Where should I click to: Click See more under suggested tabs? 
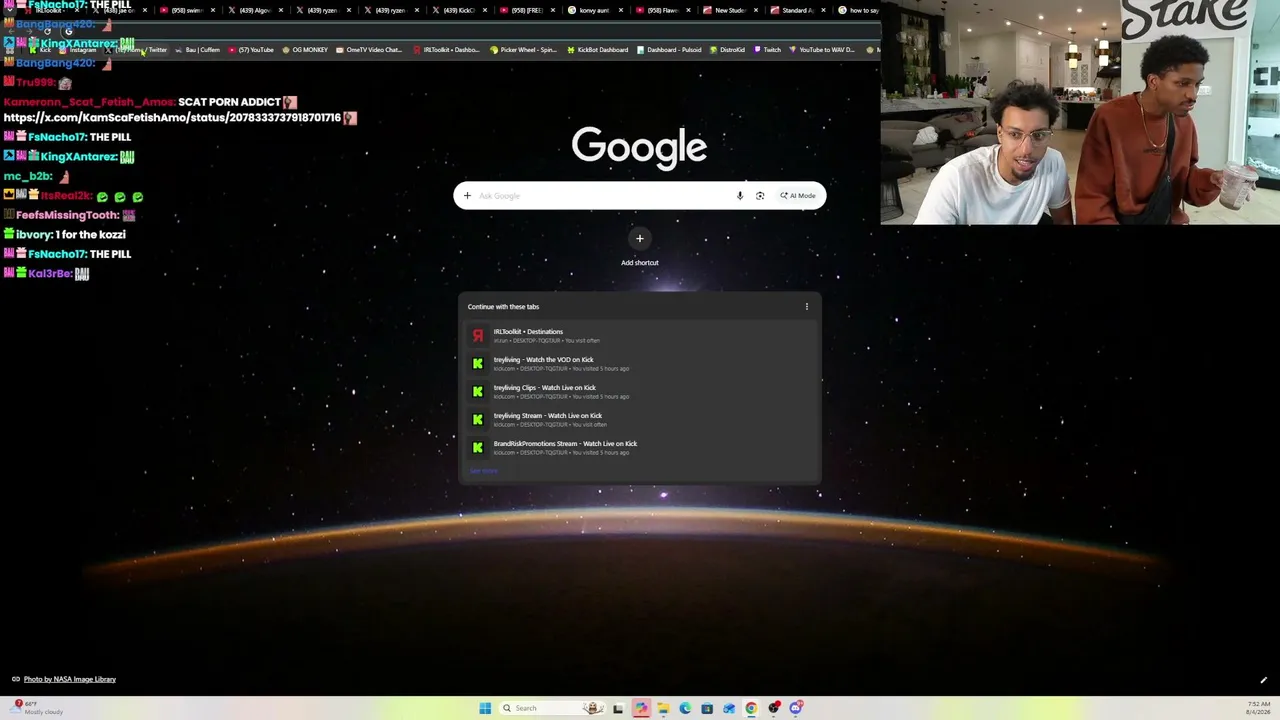483,471
